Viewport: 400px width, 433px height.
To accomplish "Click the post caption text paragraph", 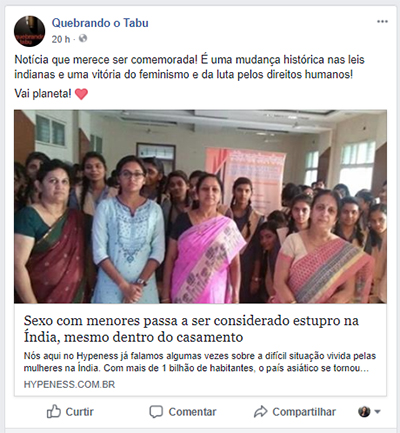I will coord(189,67).
